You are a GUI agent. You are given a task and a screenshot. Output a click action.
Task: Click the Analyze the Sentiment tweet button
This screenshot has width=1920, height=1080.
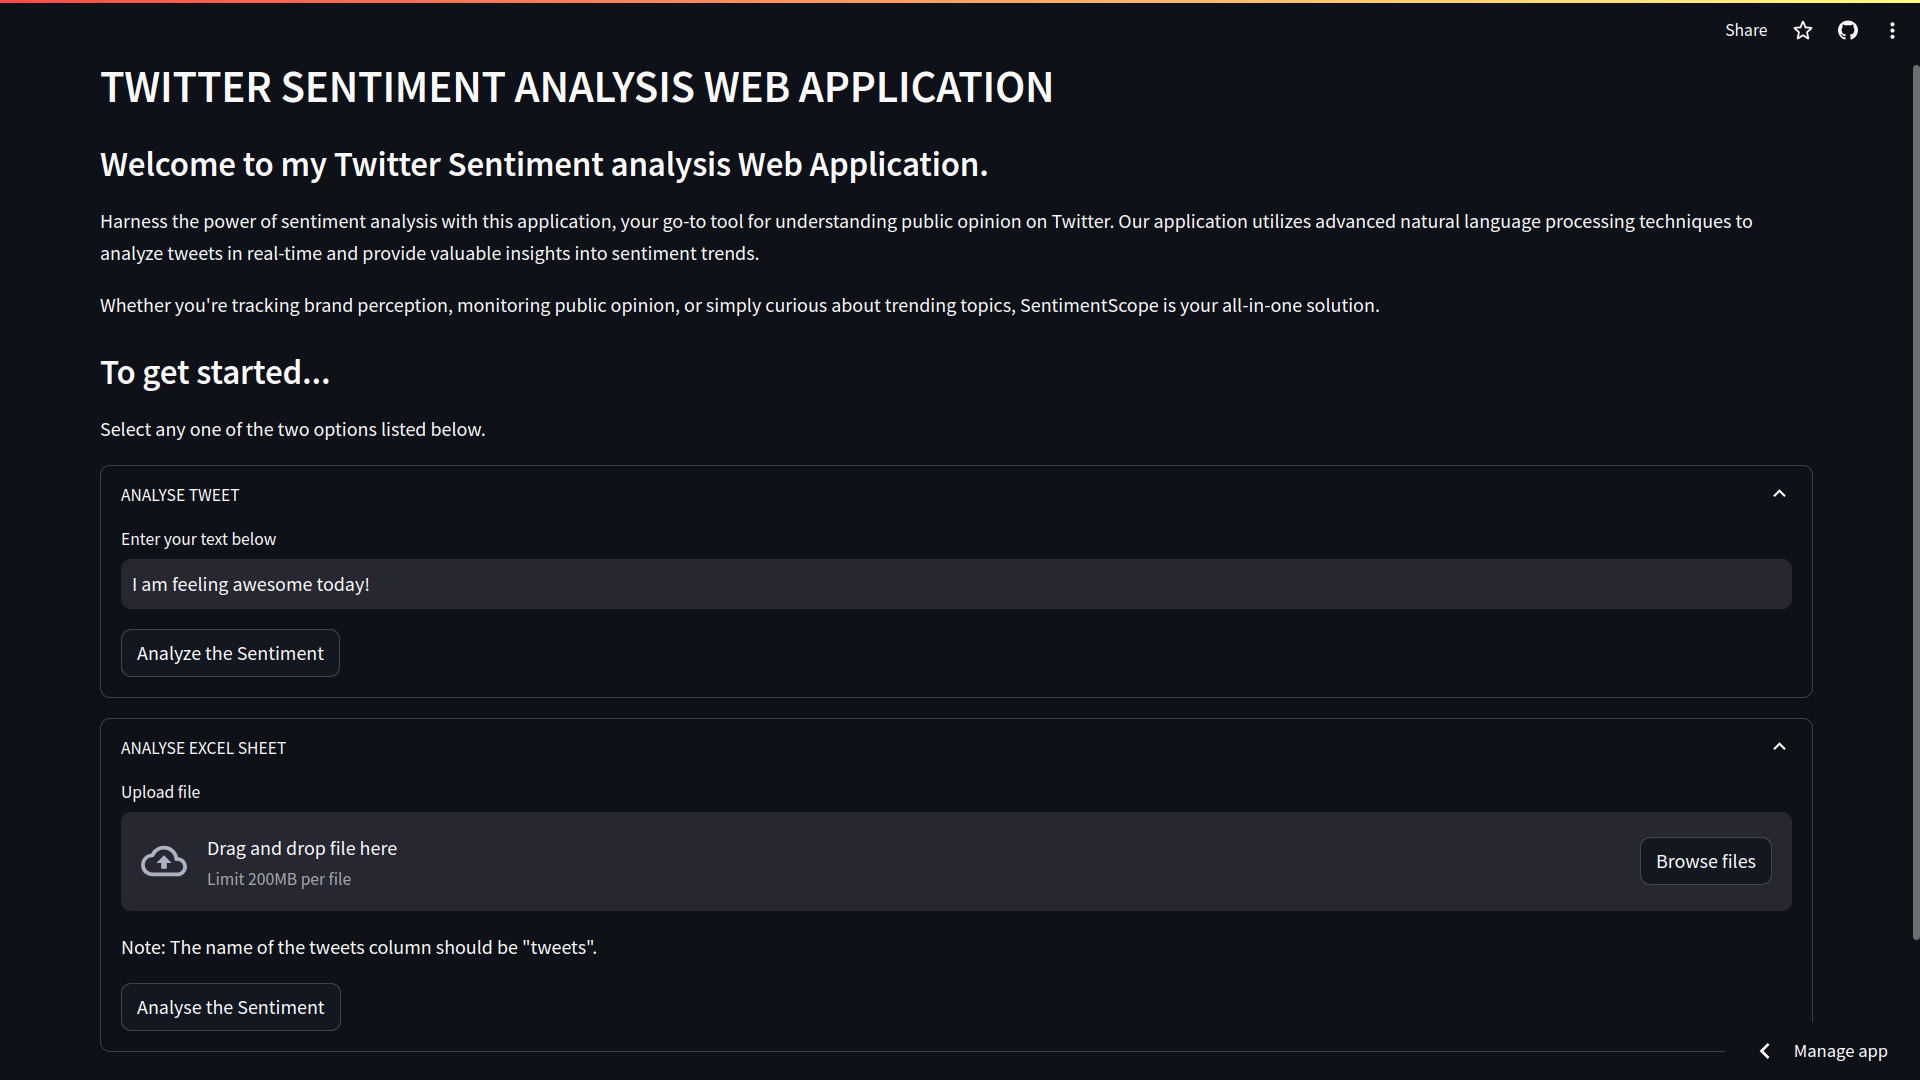pyautogui.click(x=230, y=653)
